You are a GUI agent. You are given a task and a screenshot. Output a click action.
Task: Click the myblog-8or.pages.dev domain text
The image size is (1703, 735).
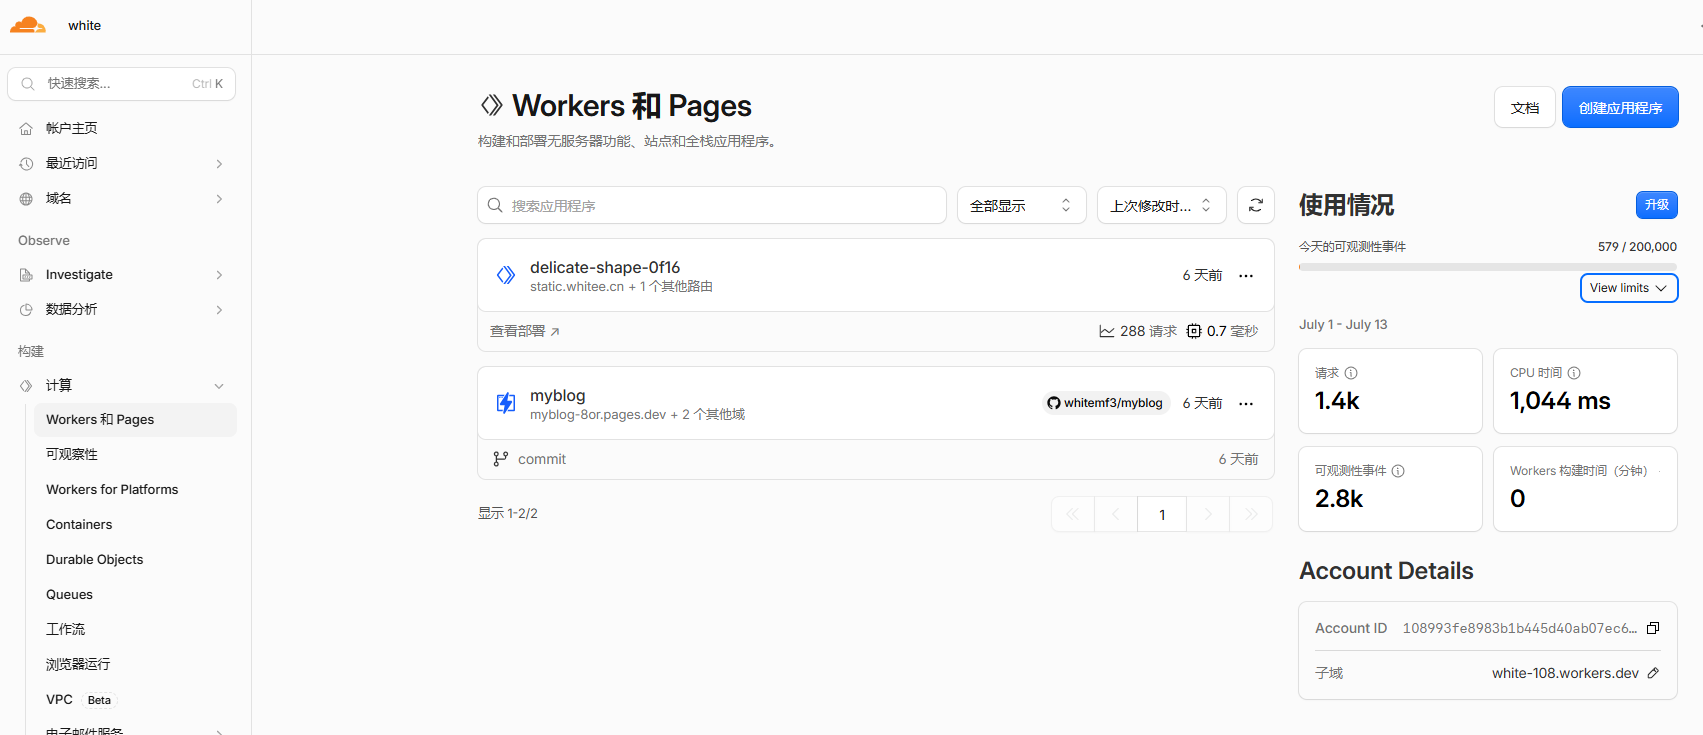click(x=598, y=415)
